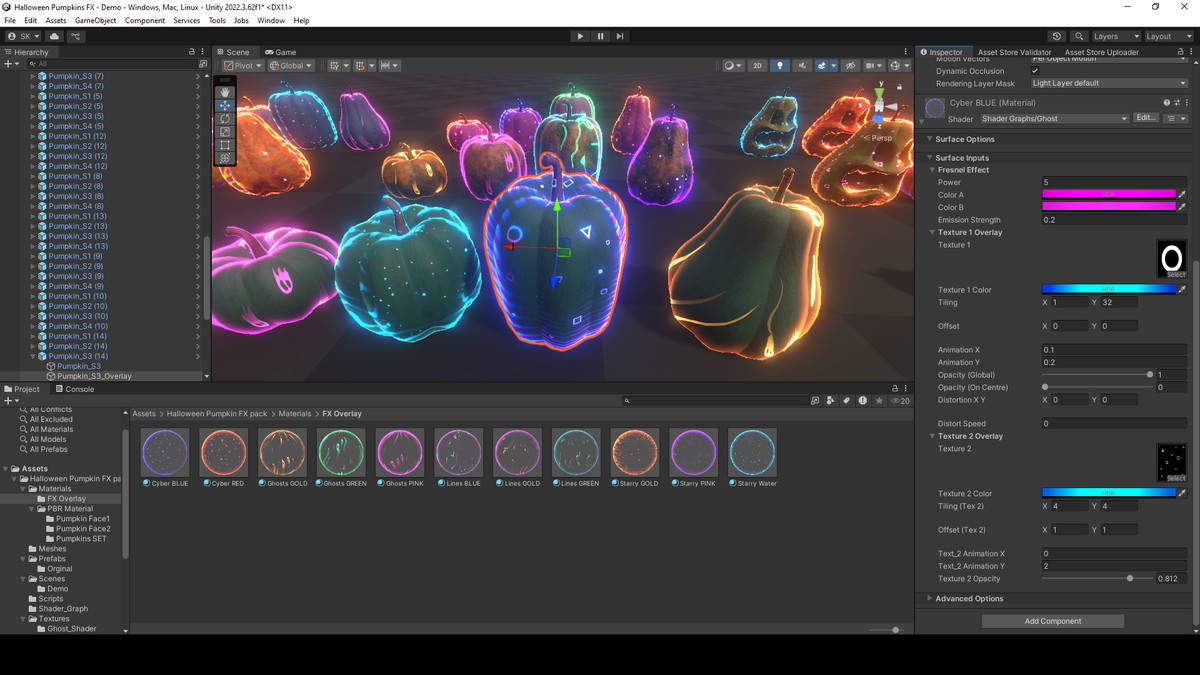Select Pumpkin_S3_Overlay in Hierarchy
The image size is (1200, 675).
94,376
